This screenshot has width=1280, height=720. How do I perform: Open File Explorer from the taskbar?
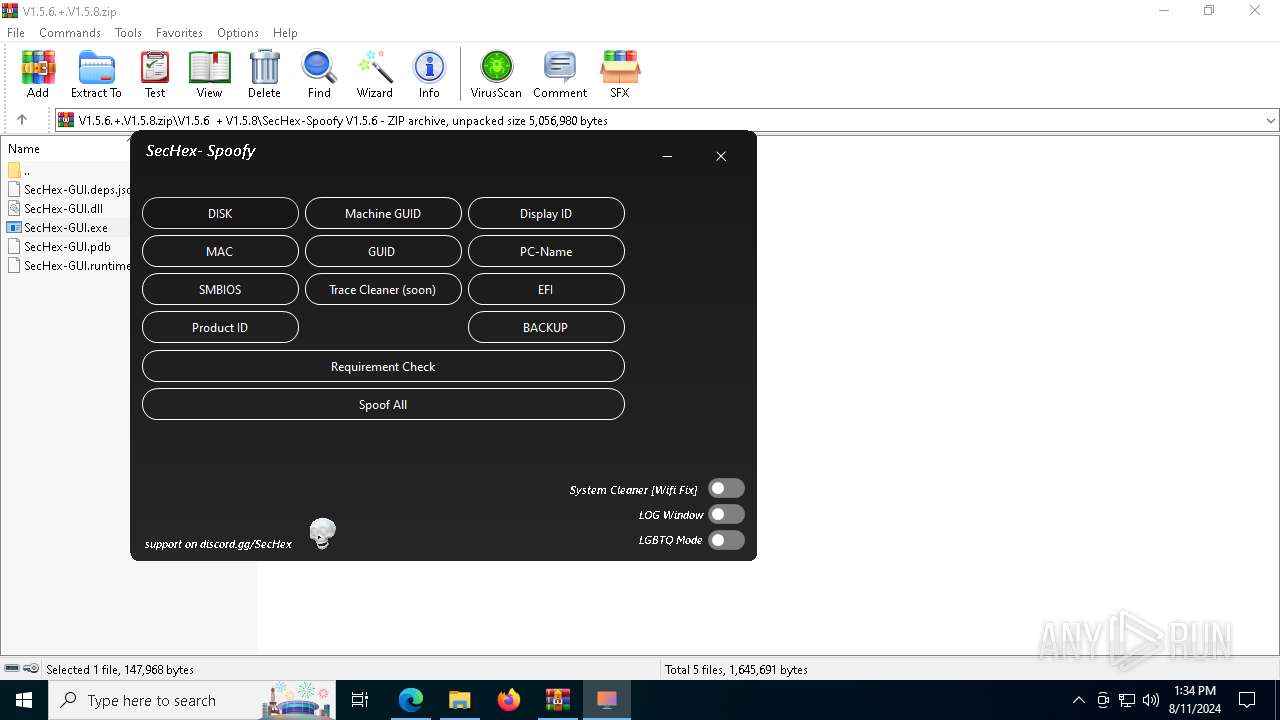pos(460,700)
